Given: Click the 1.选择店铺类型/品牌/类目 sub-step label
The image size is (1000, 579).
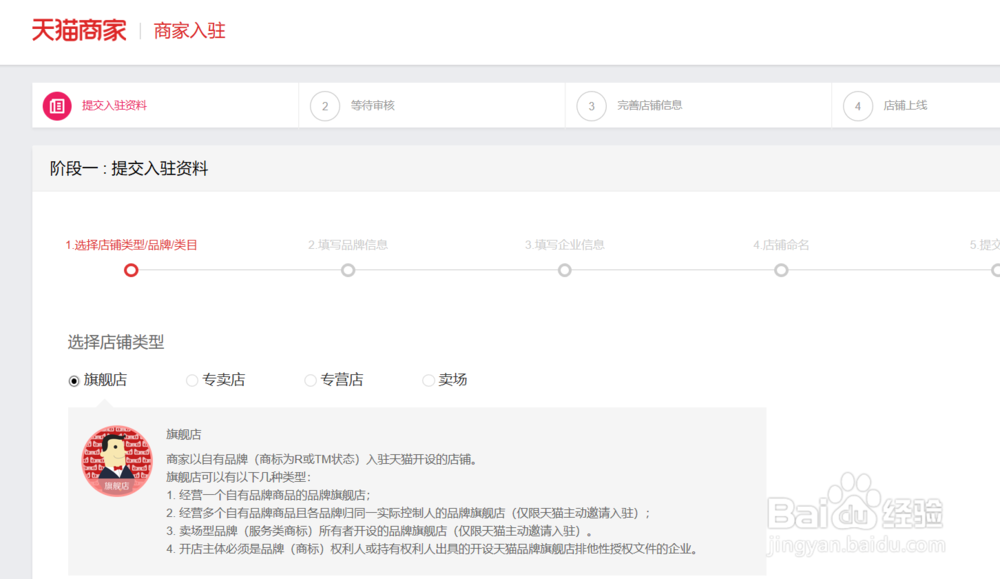Looking at the screenshot, I should coord(131,245).
